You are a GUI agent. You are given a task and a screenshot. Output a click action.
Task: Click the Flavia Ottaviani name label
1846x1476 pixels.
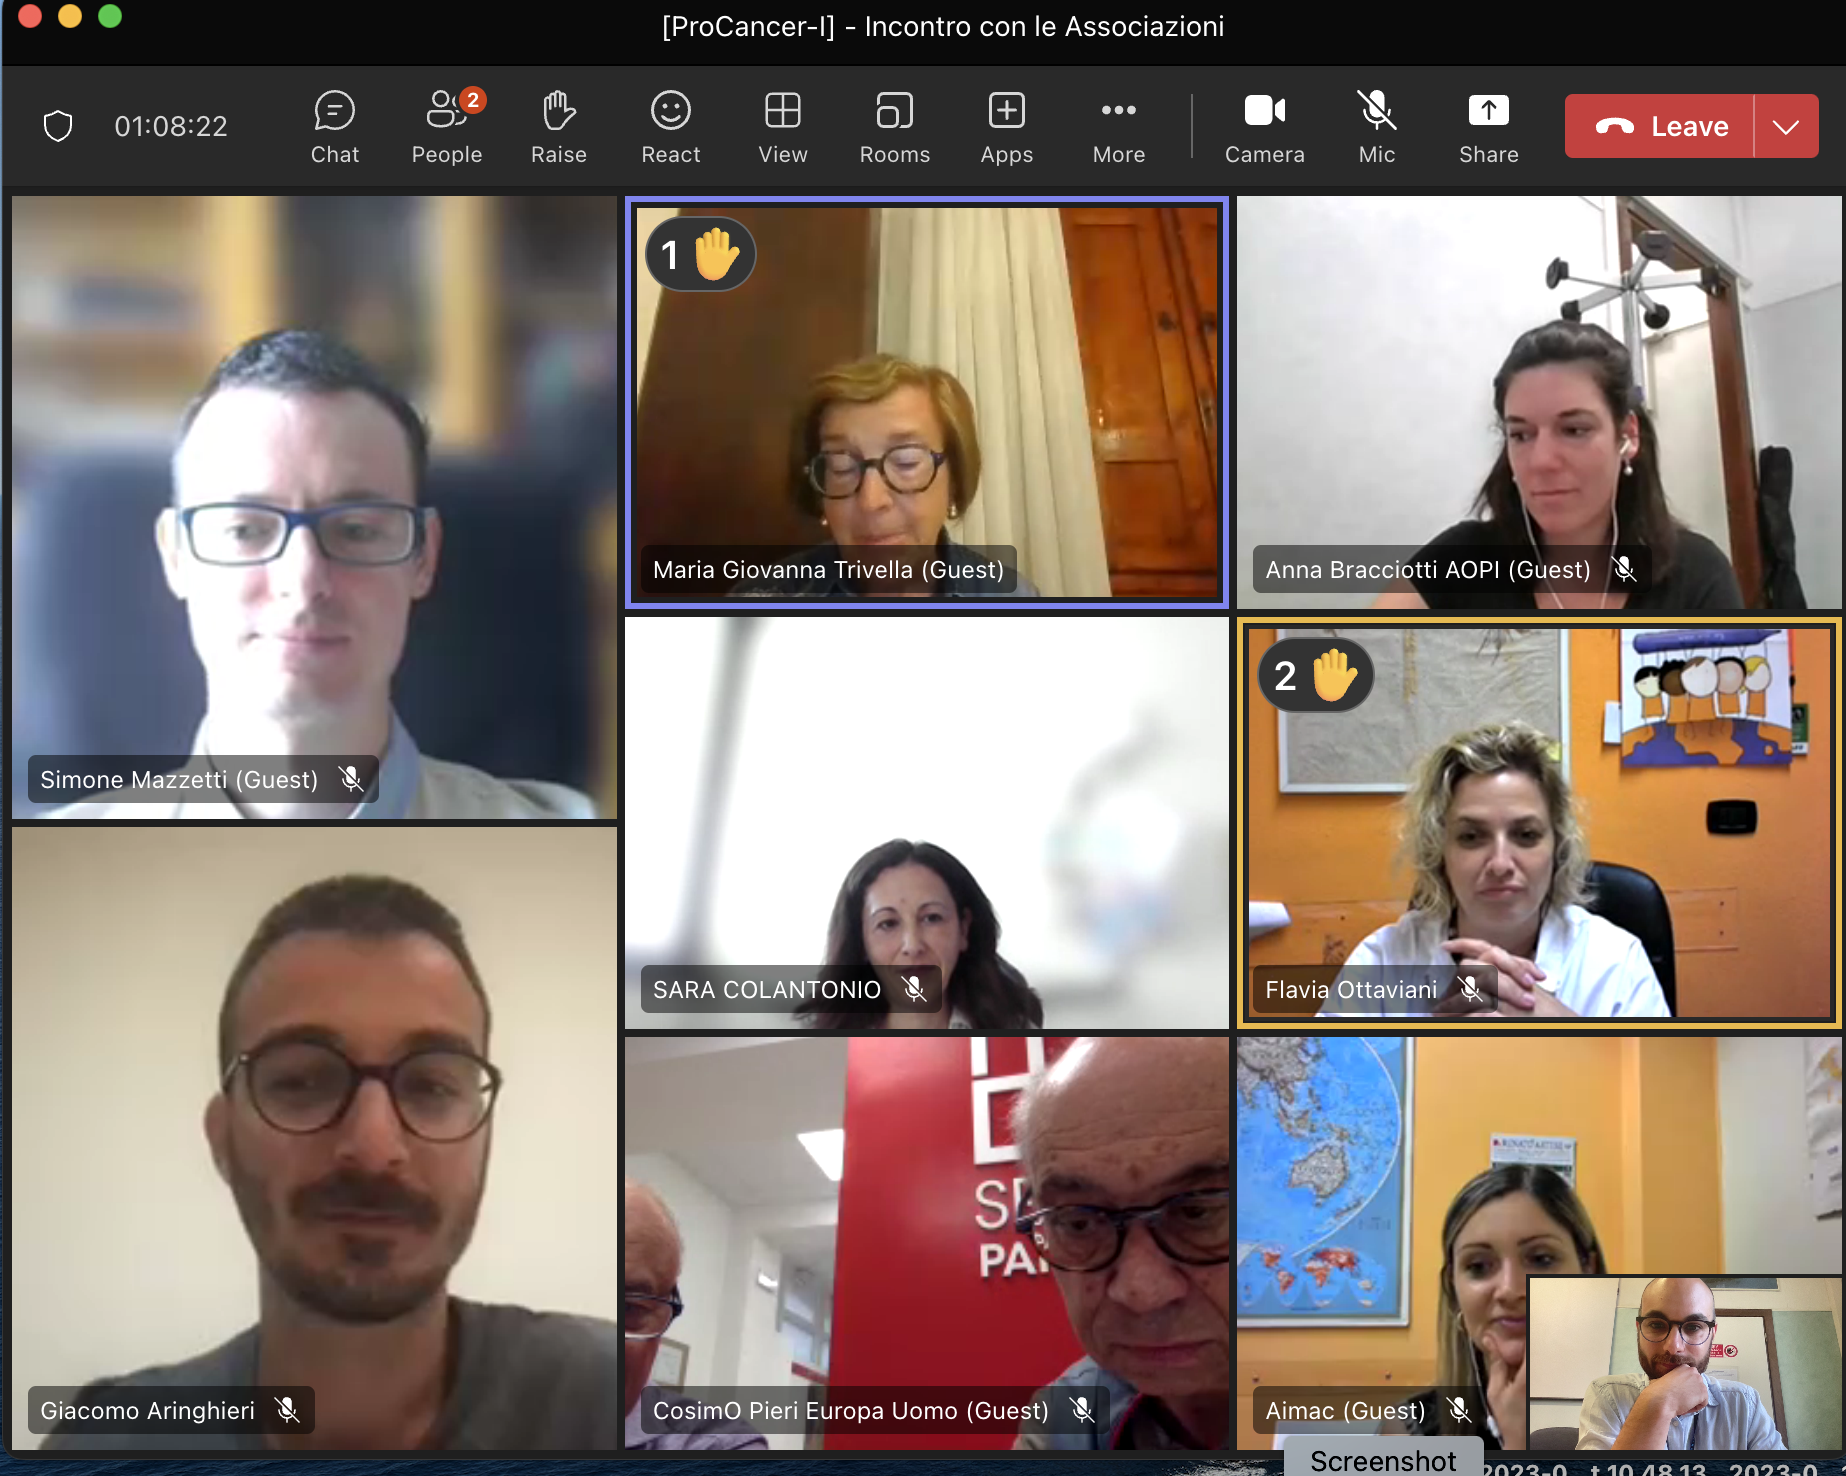tap(1351, 989)
